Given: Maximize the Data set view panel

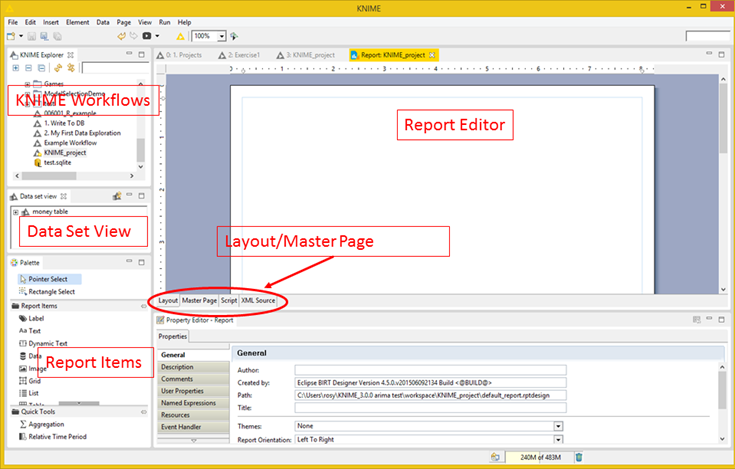Looking at the screenshot, I should click(142, 196).
